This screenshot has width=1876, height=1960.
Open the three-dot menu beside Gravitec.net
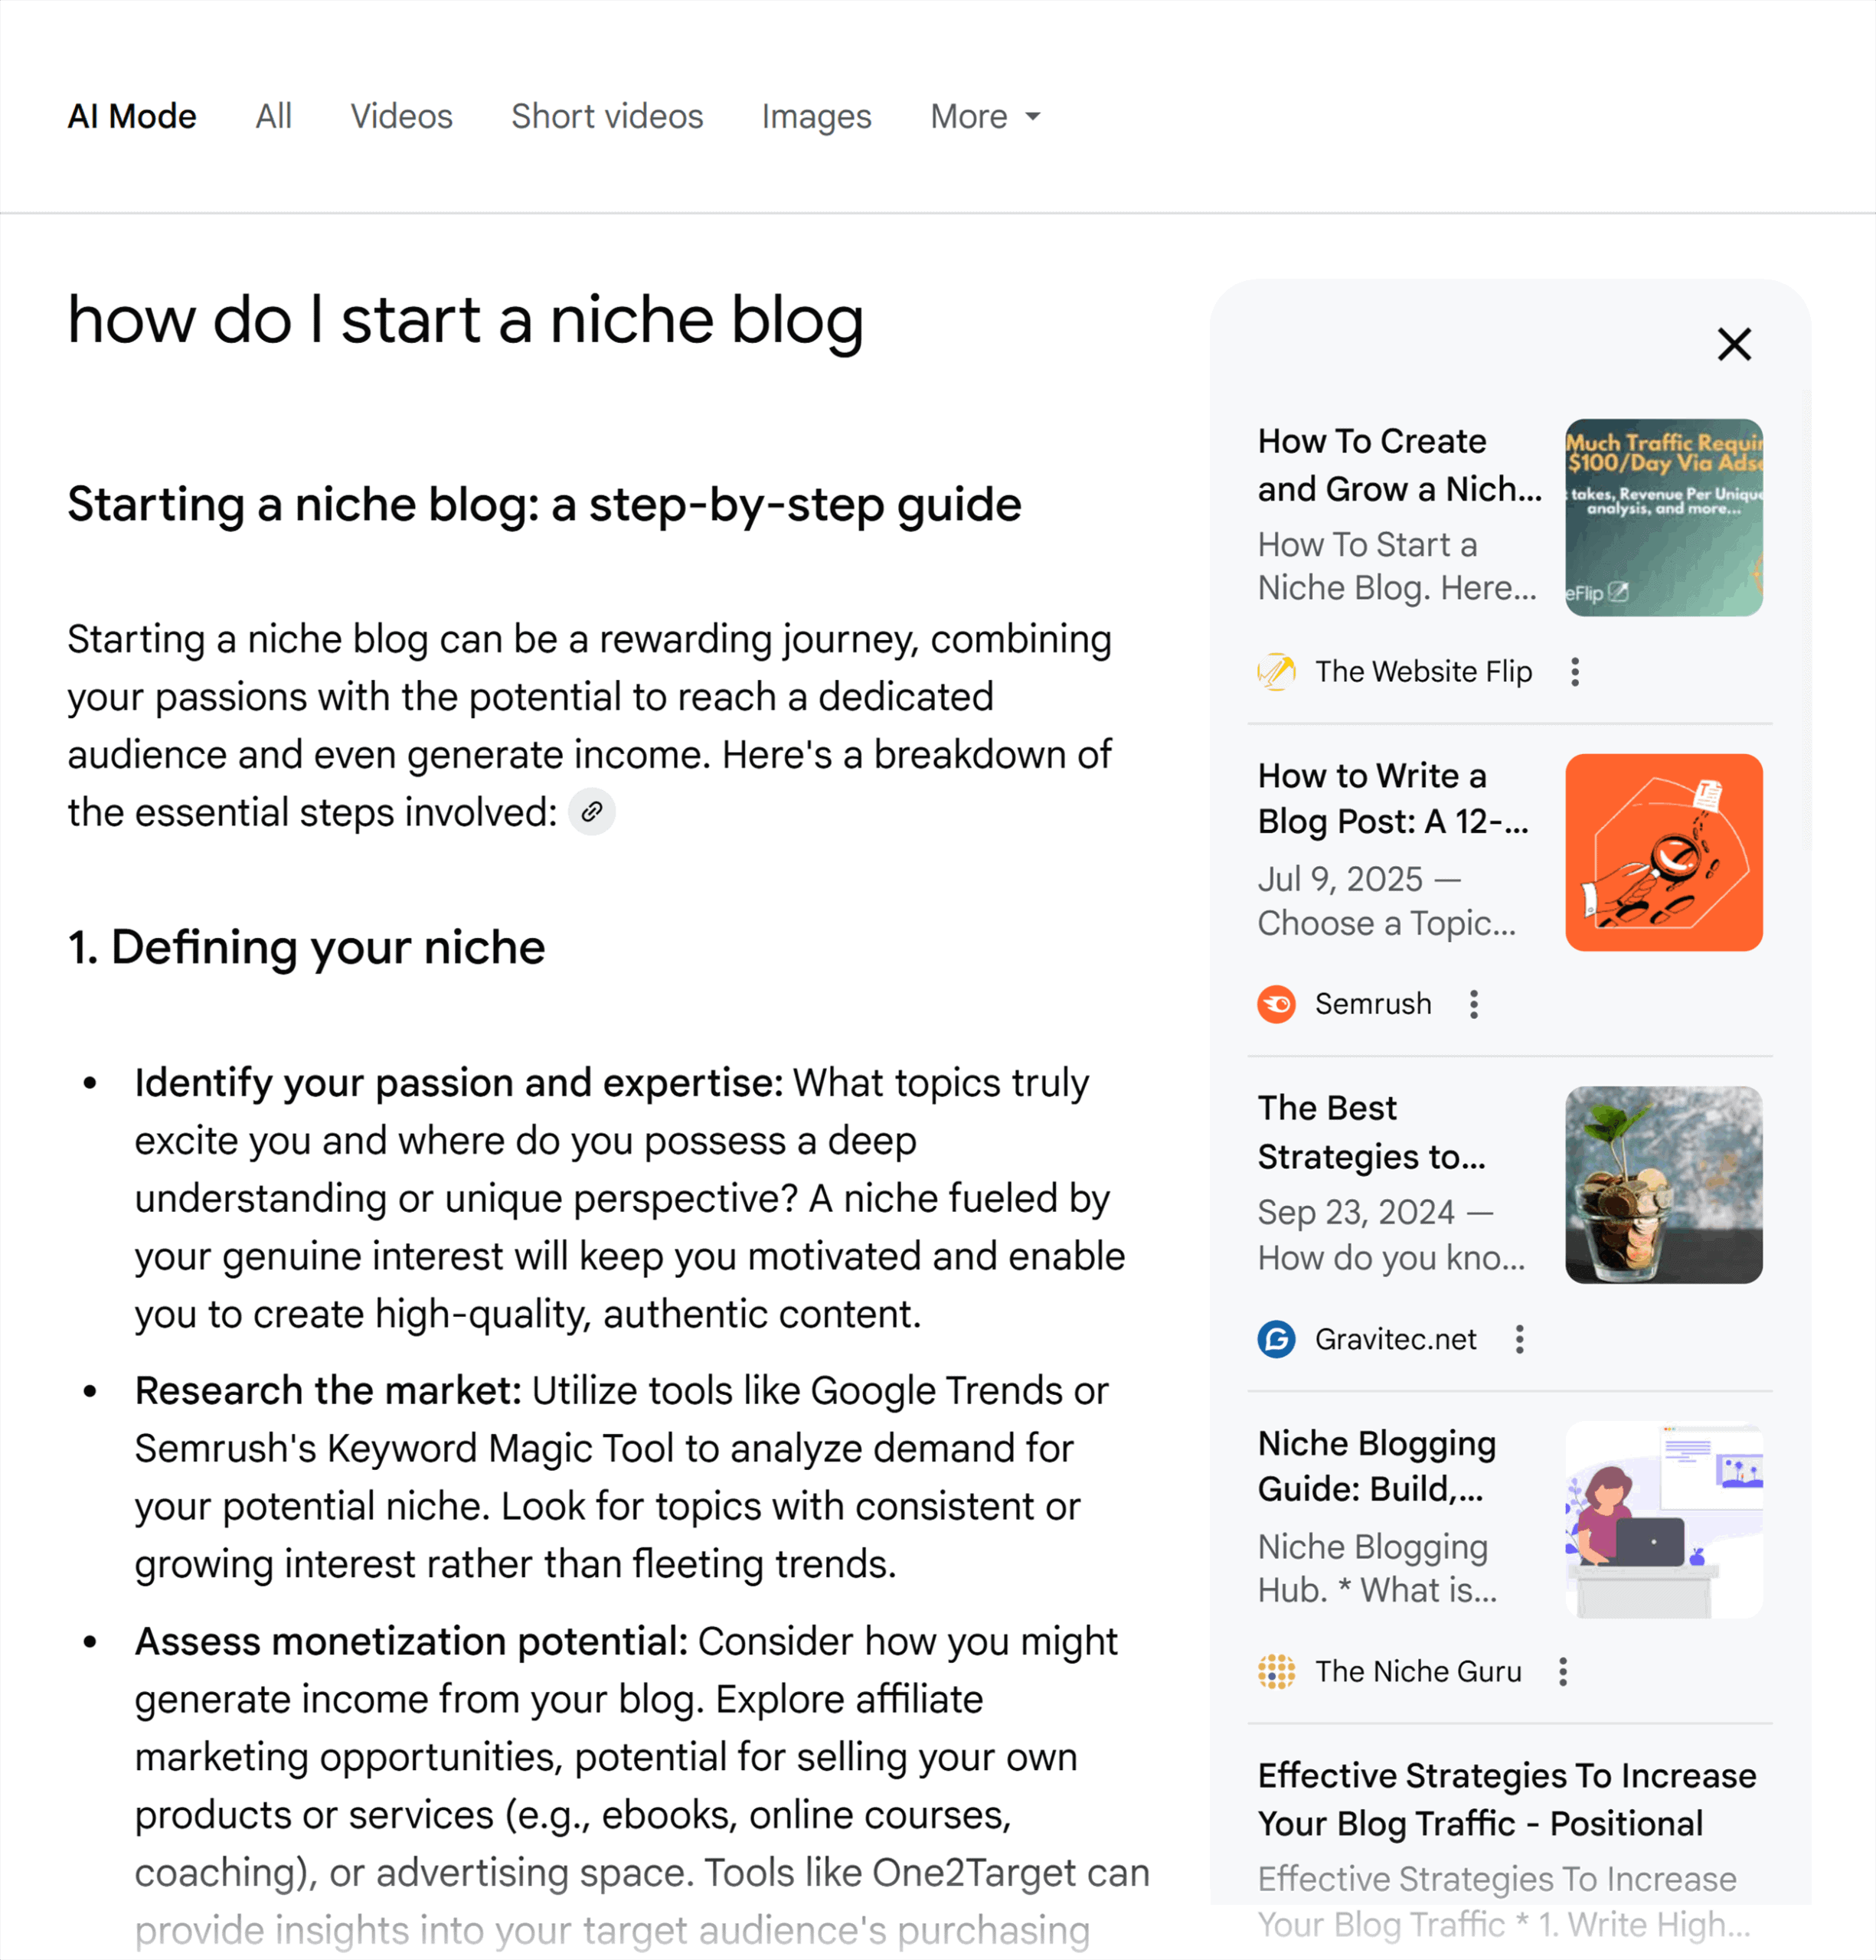[1520, 1339]
